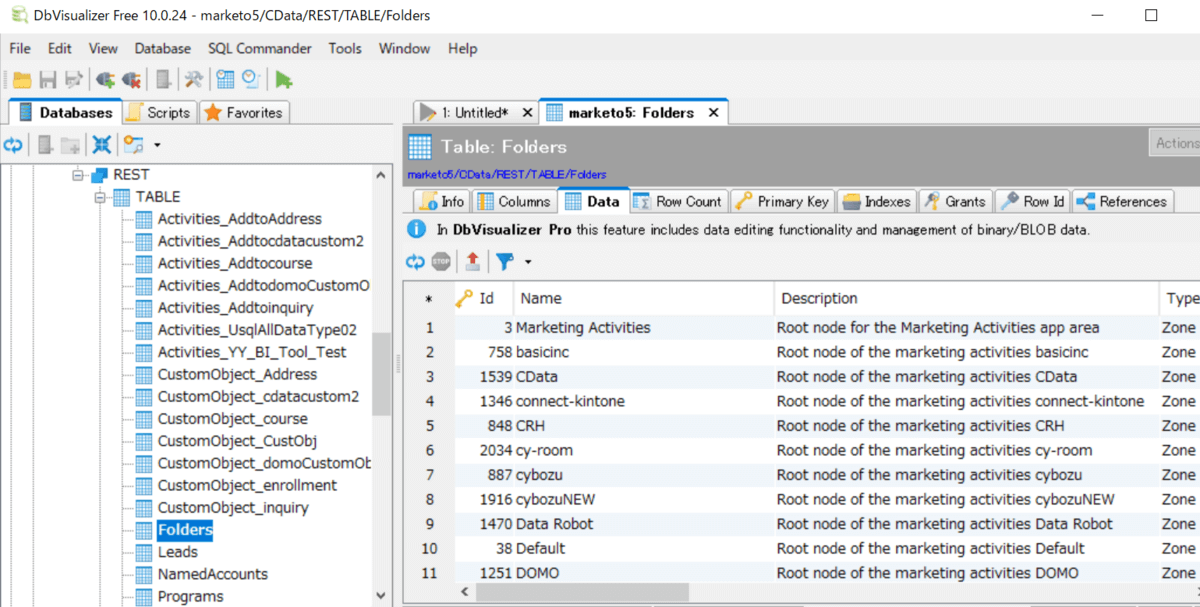Switch to the Favorites tab

point(244,113)
